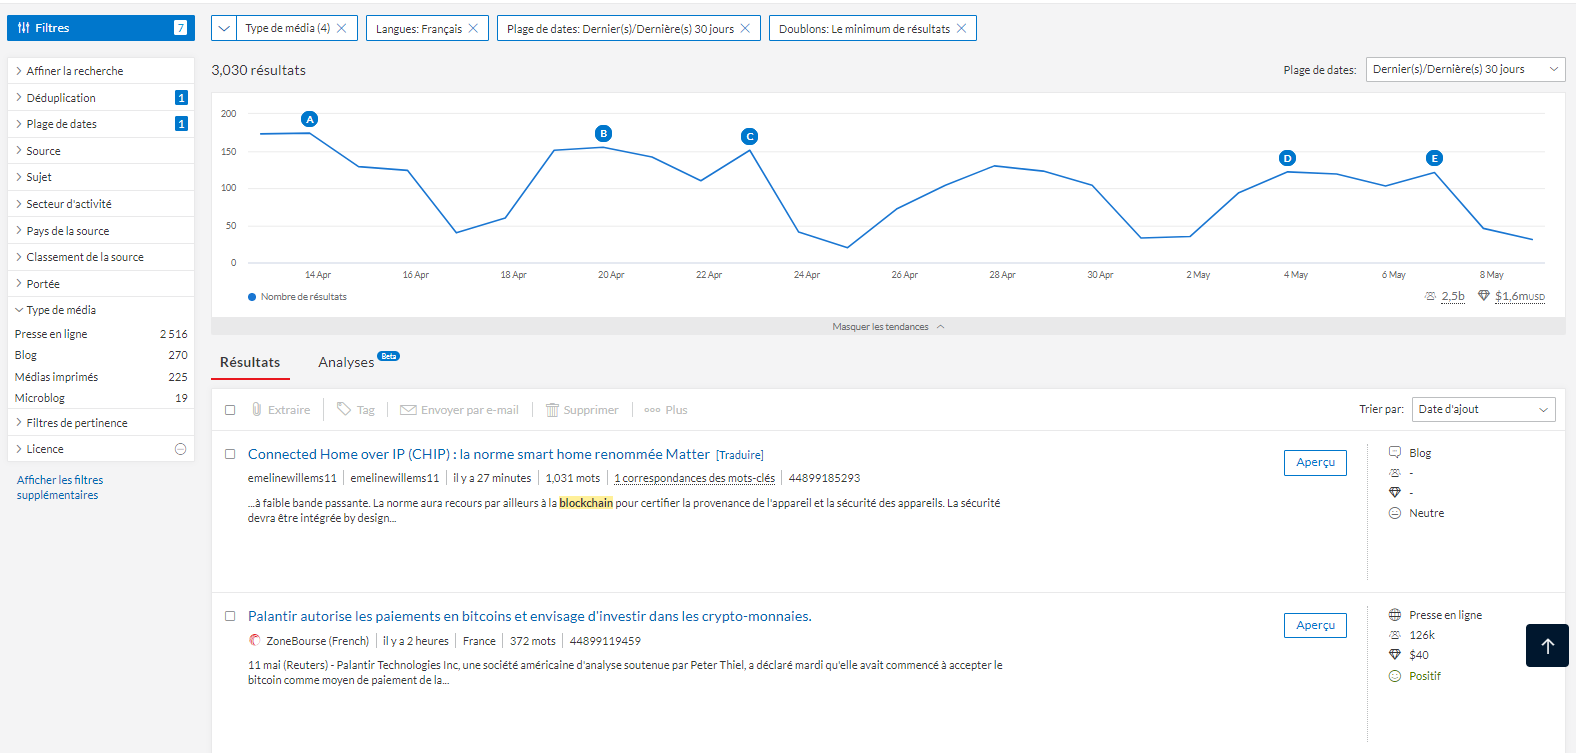Select the Palantir article checkbox
This screenshot has width=1576, height=753.
pyautogui.click(x=230, y=616)
